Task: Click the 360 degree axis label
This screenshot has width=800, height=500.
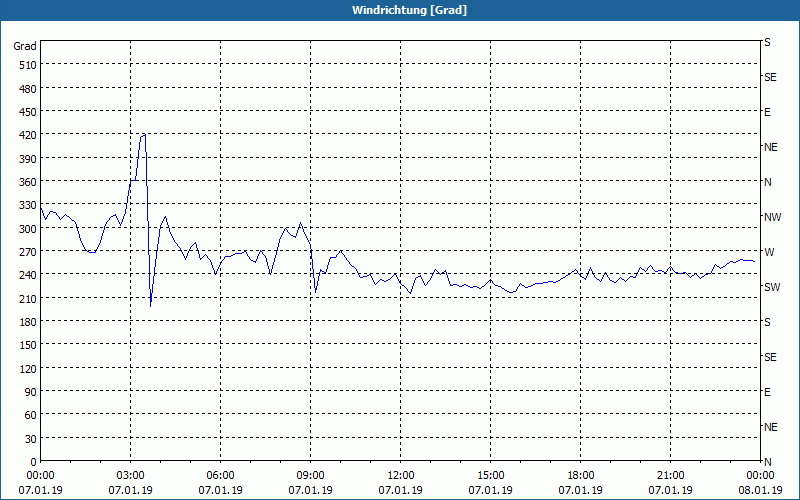Action: point(28,182)
